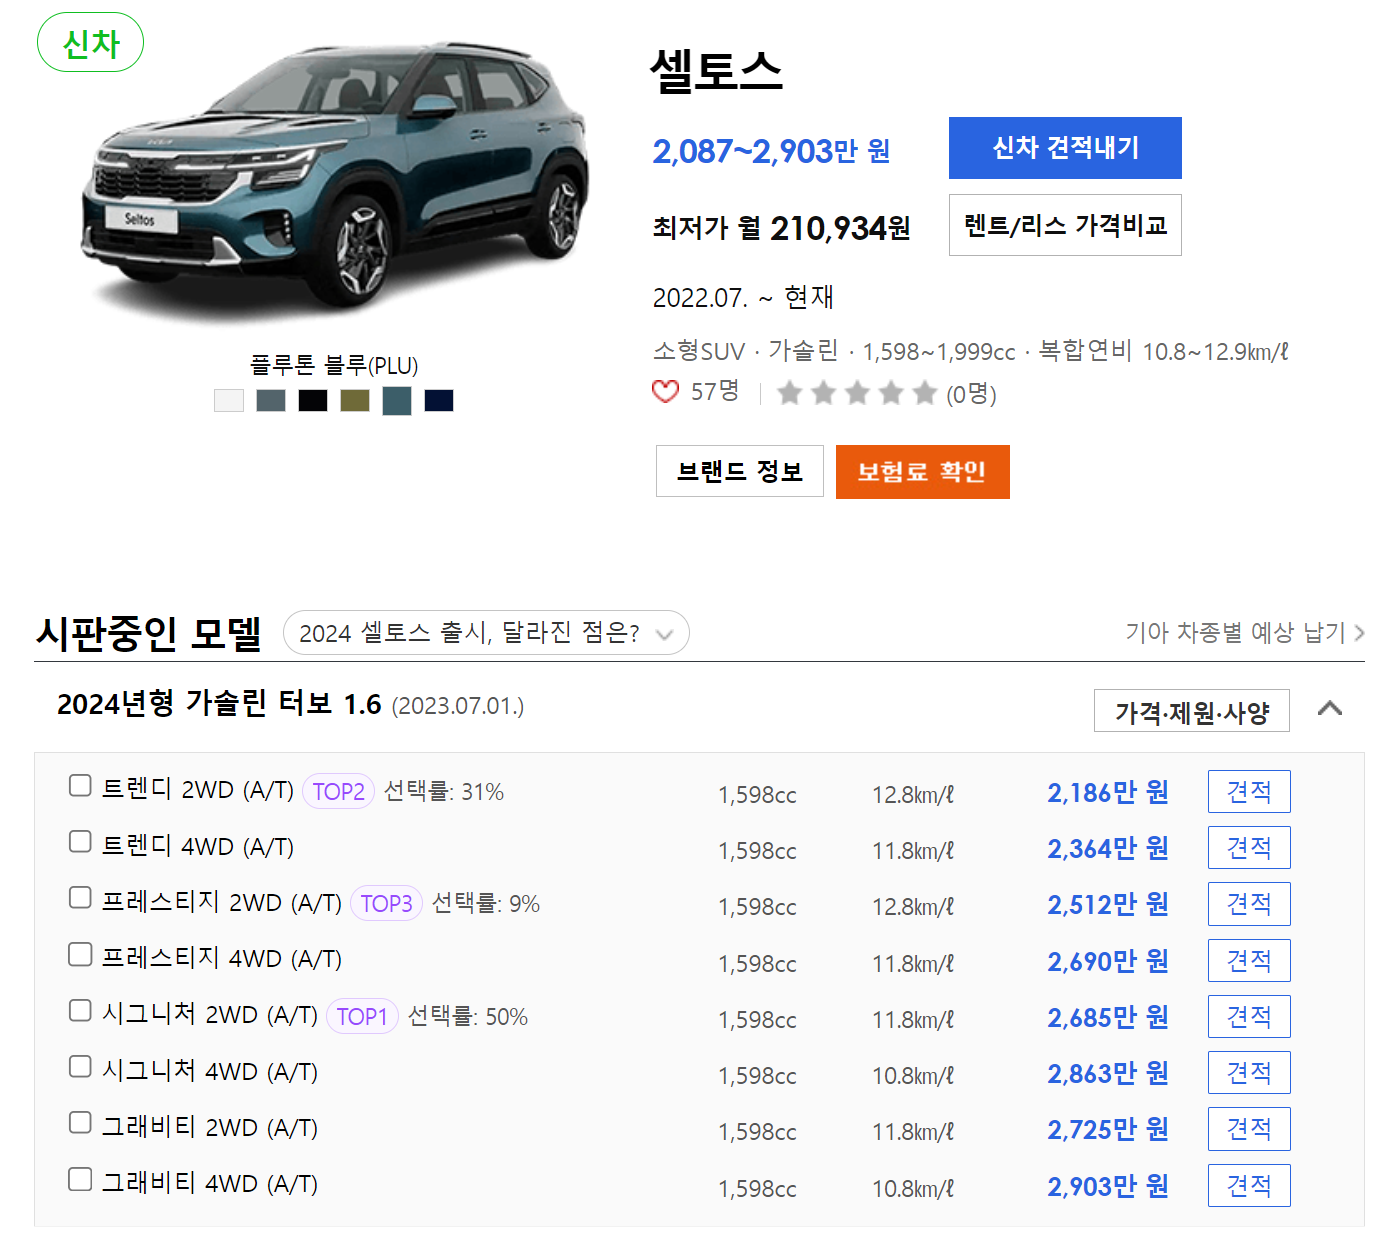Click 2024년형 가솔린 터보 1.6 heading

point(219,704)
